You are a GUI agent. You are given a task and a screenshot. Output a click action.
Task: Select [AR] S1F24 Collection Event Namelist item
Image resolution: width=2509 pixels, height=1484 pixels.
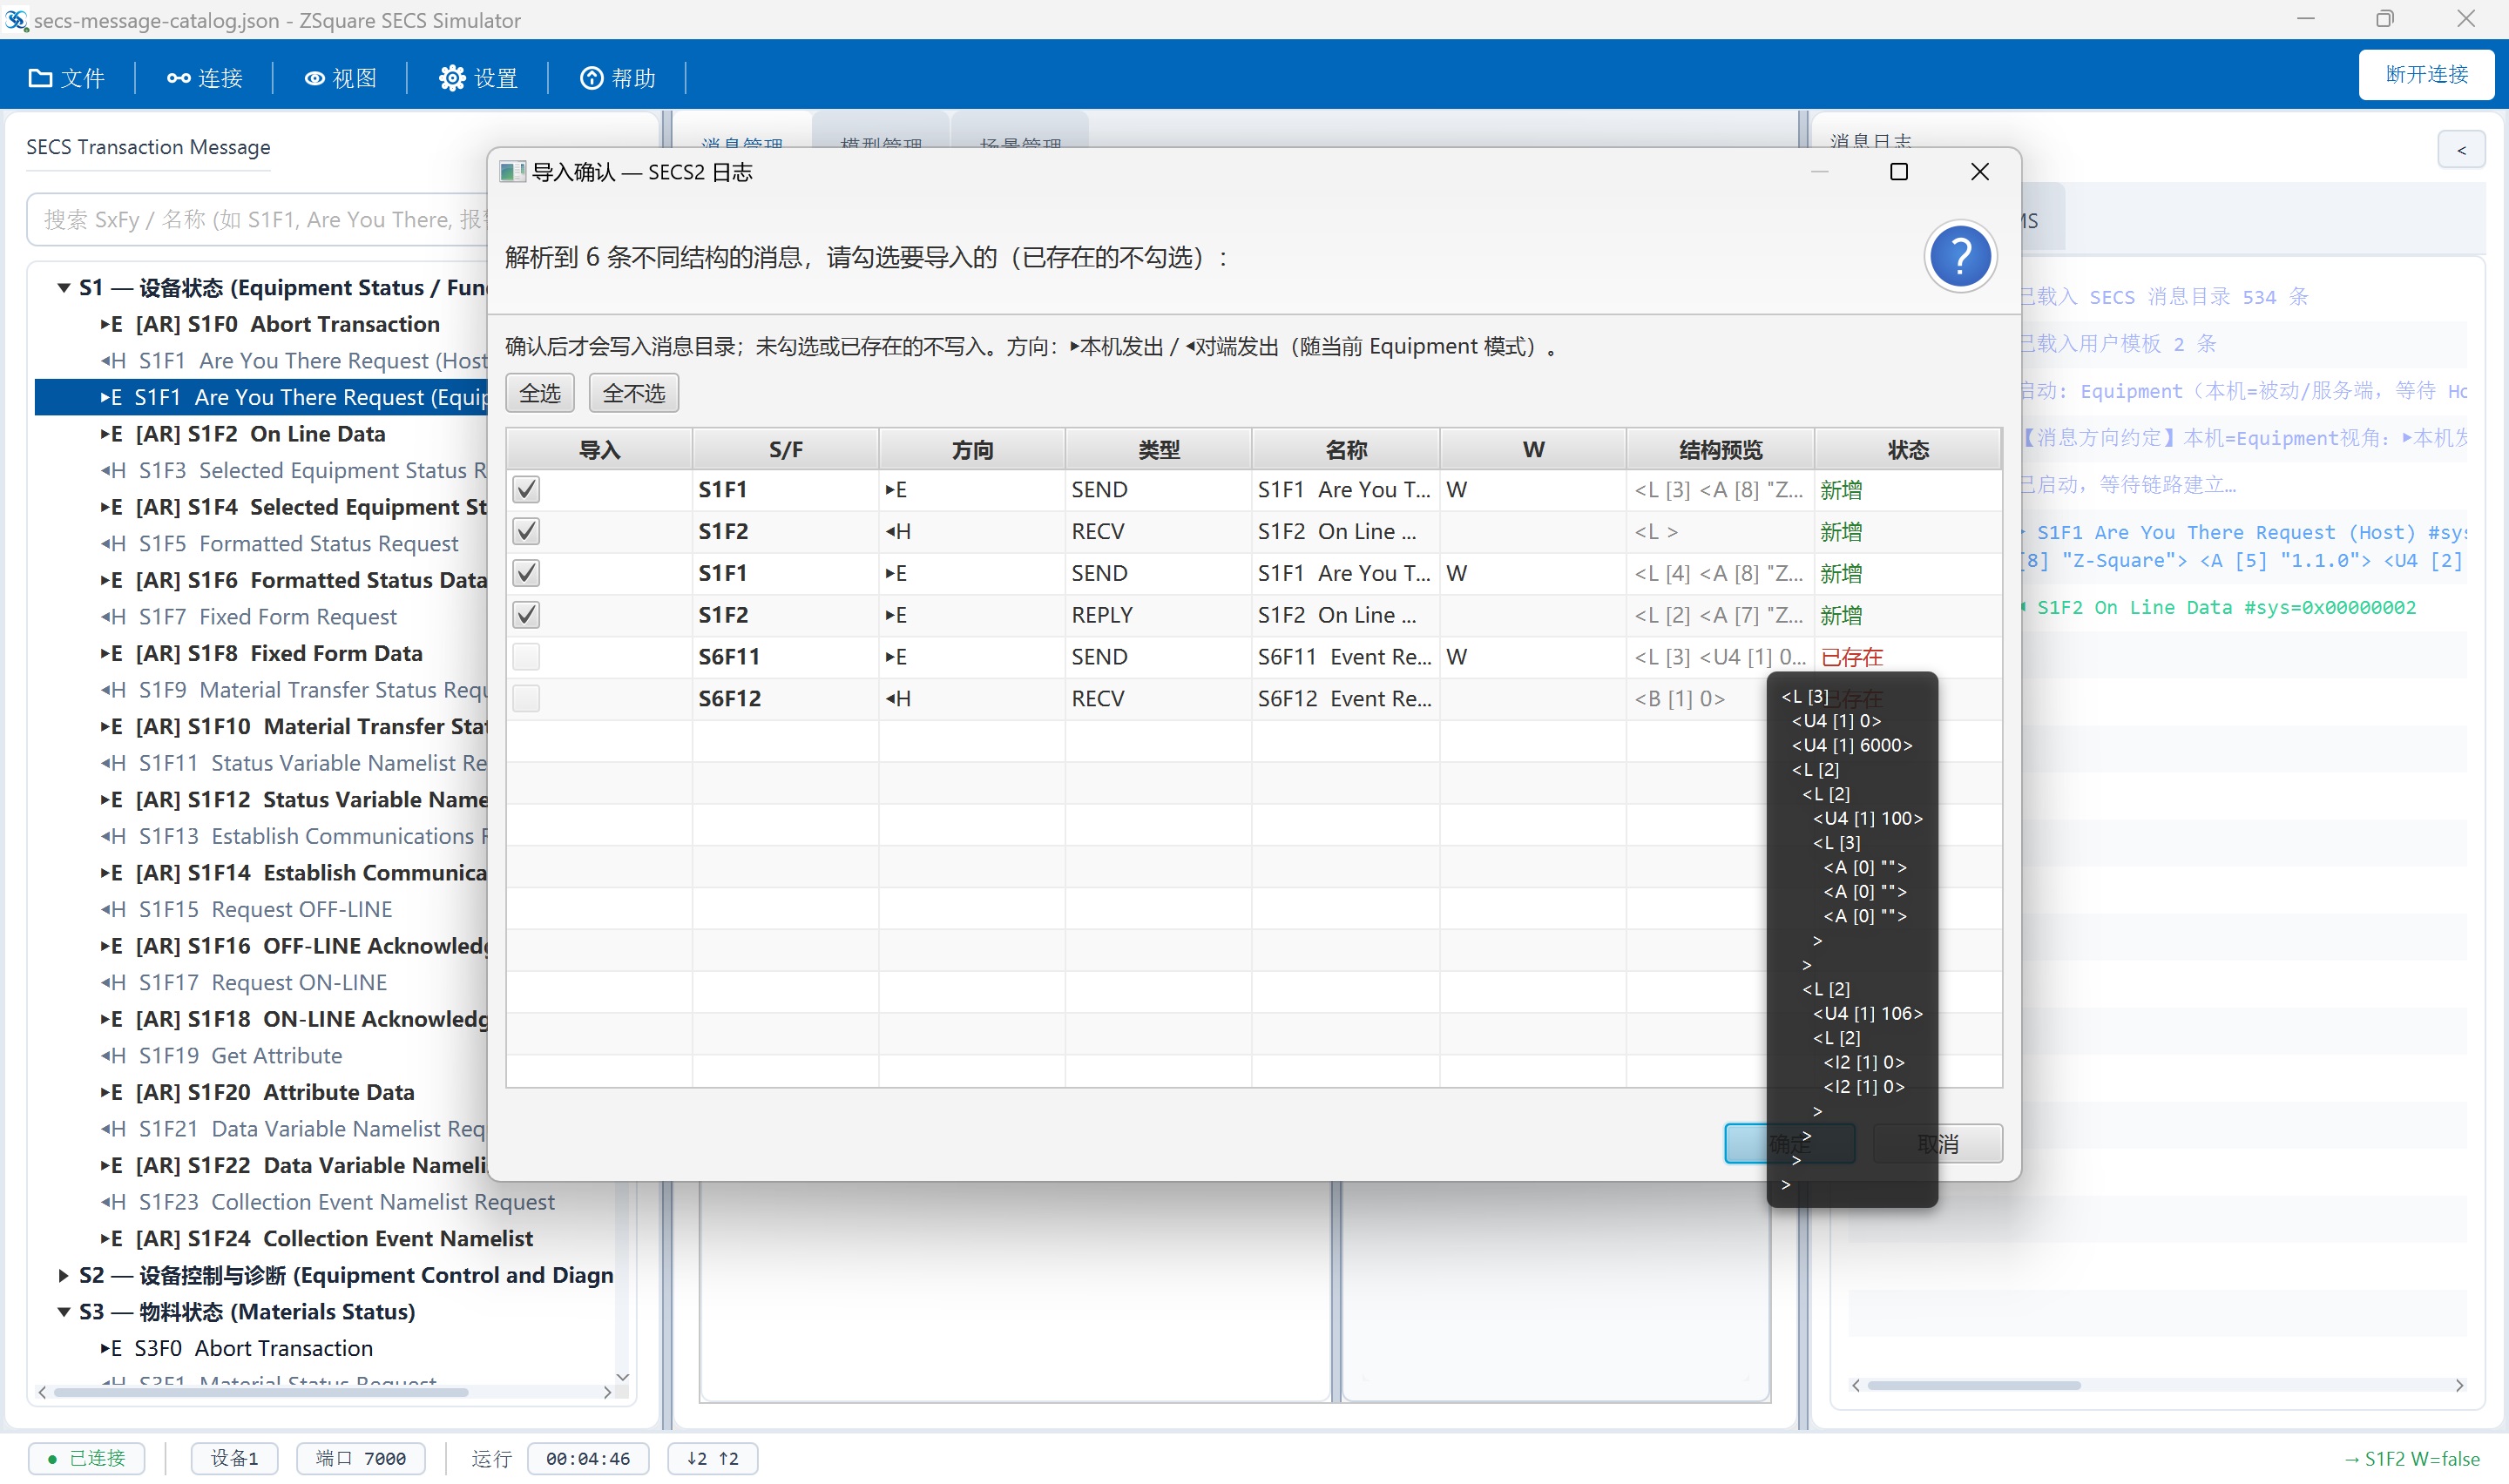317,1239
